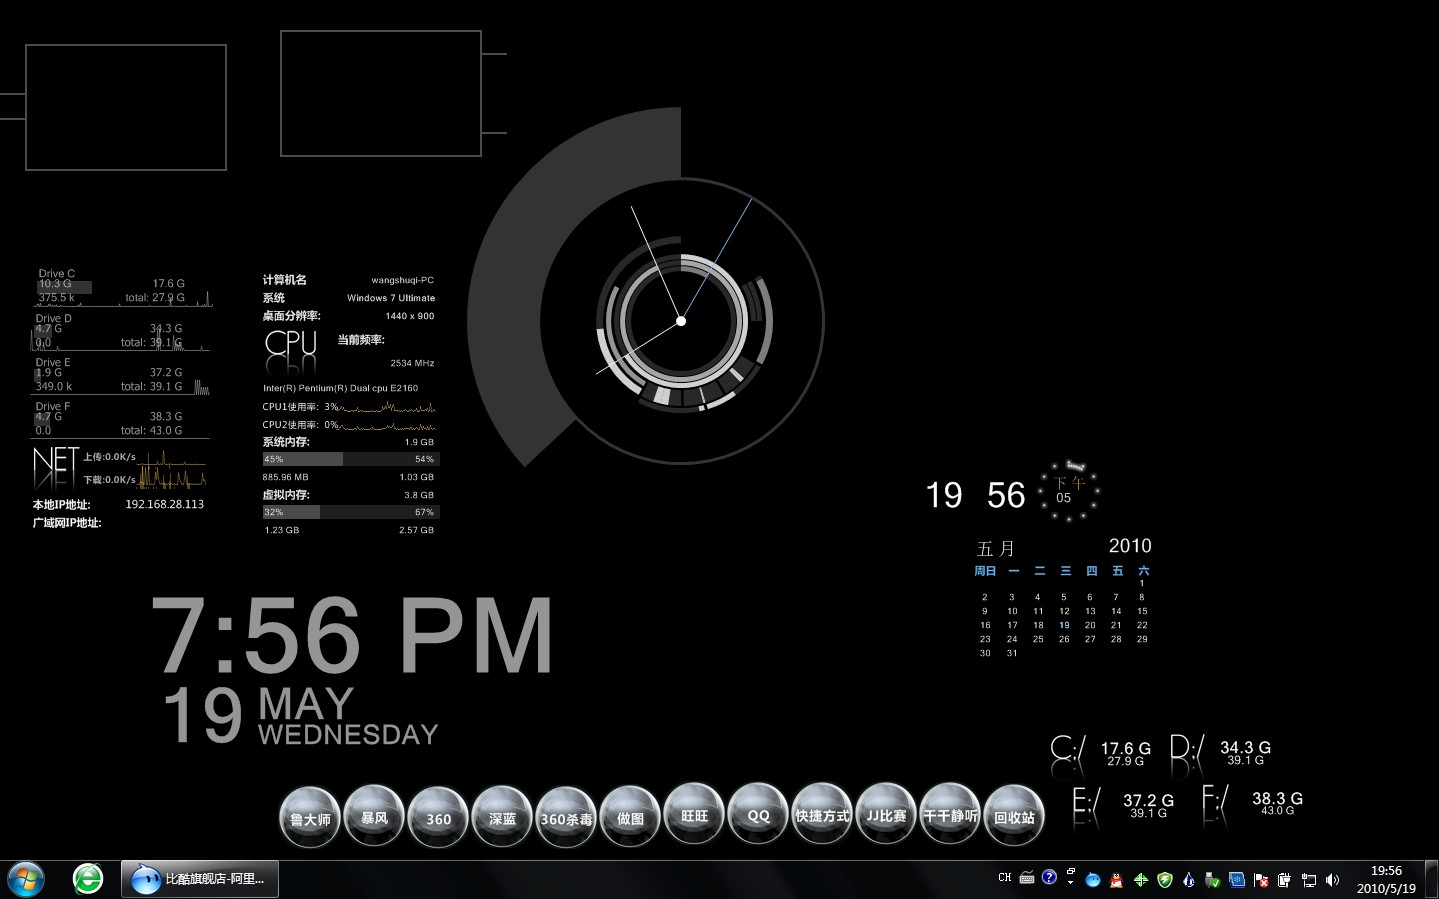
Task: Click the 虚拟内存 32% usage bar
Action: (350, 512)
